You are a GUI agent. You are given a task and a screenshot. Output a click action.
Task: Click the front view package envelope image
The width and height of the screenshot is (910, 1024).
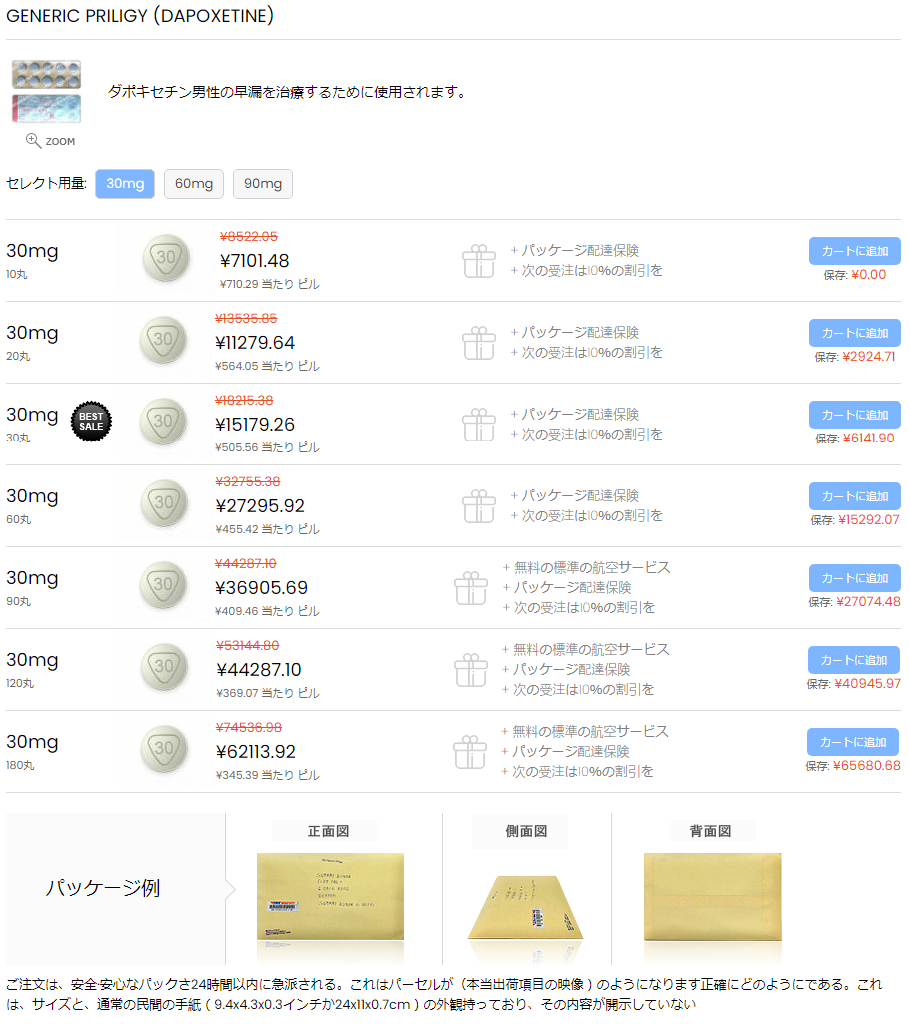click(x=330, y=897)
